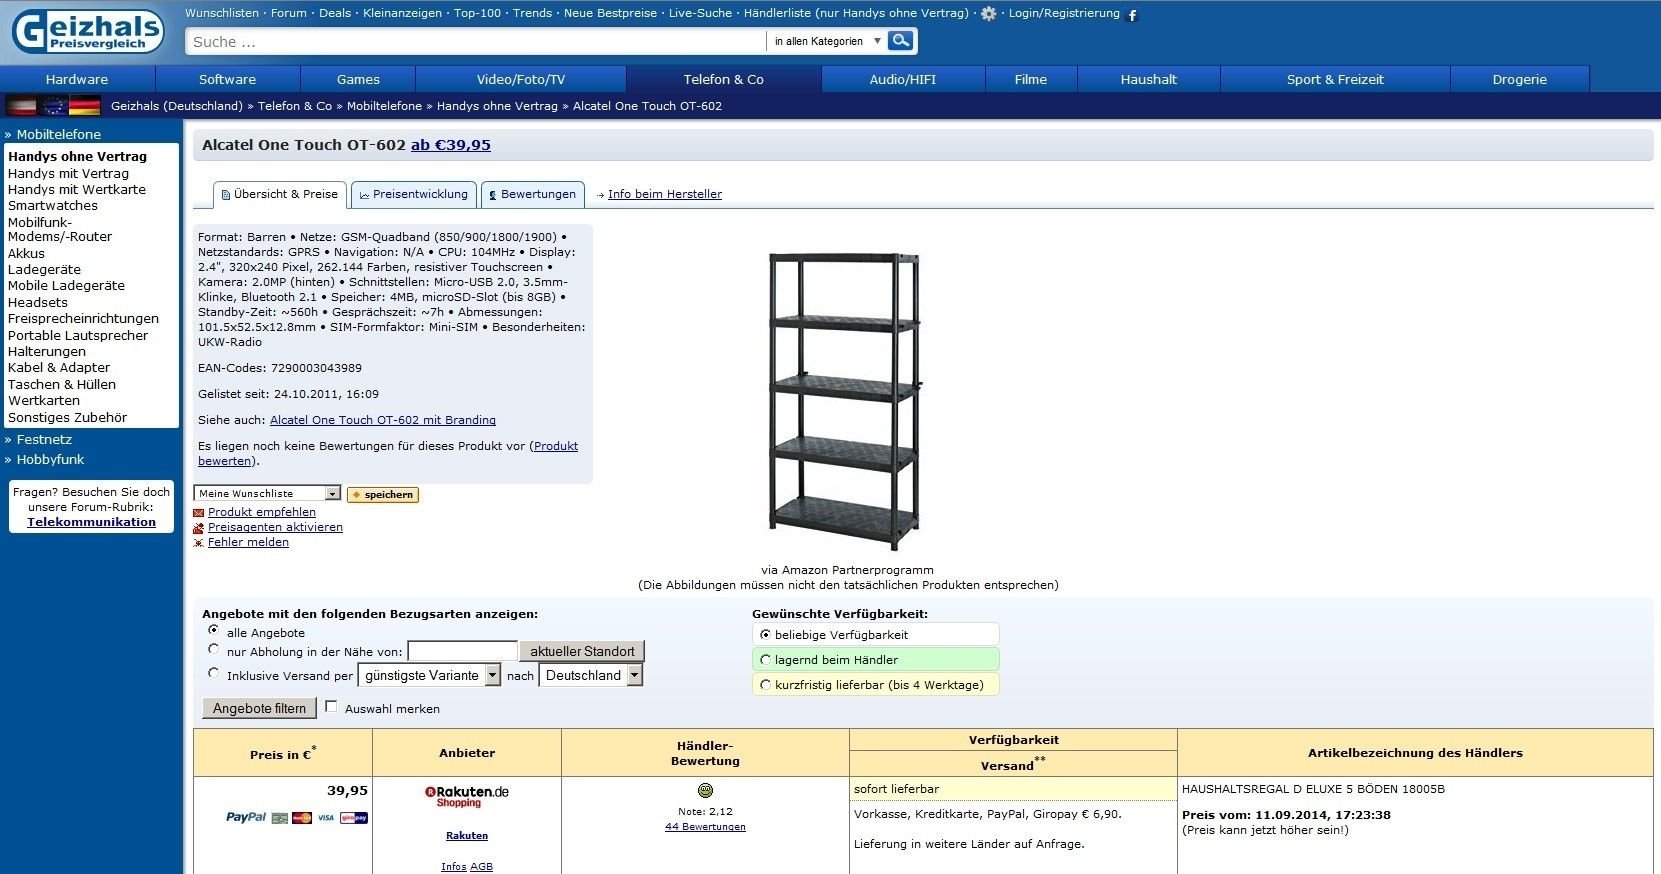Click the bug icon beside Fehler melden

click(199, 543)
